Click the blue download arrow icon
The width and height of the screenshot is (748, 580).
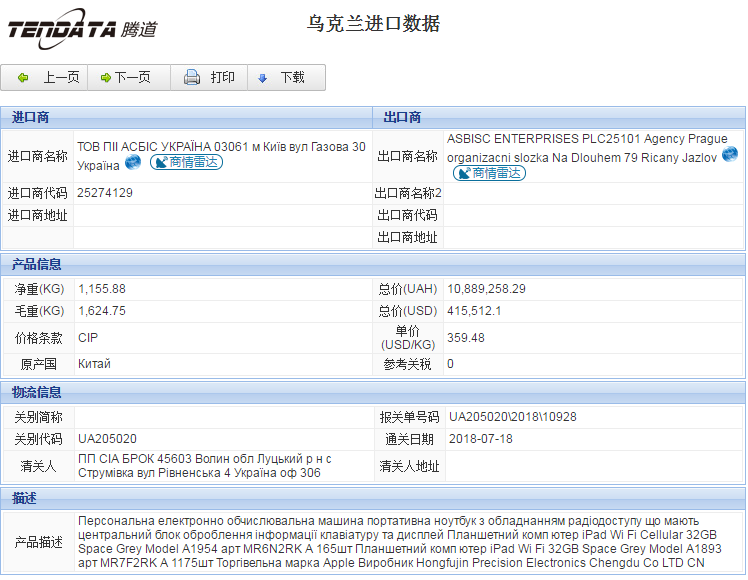tap(263, 78)
